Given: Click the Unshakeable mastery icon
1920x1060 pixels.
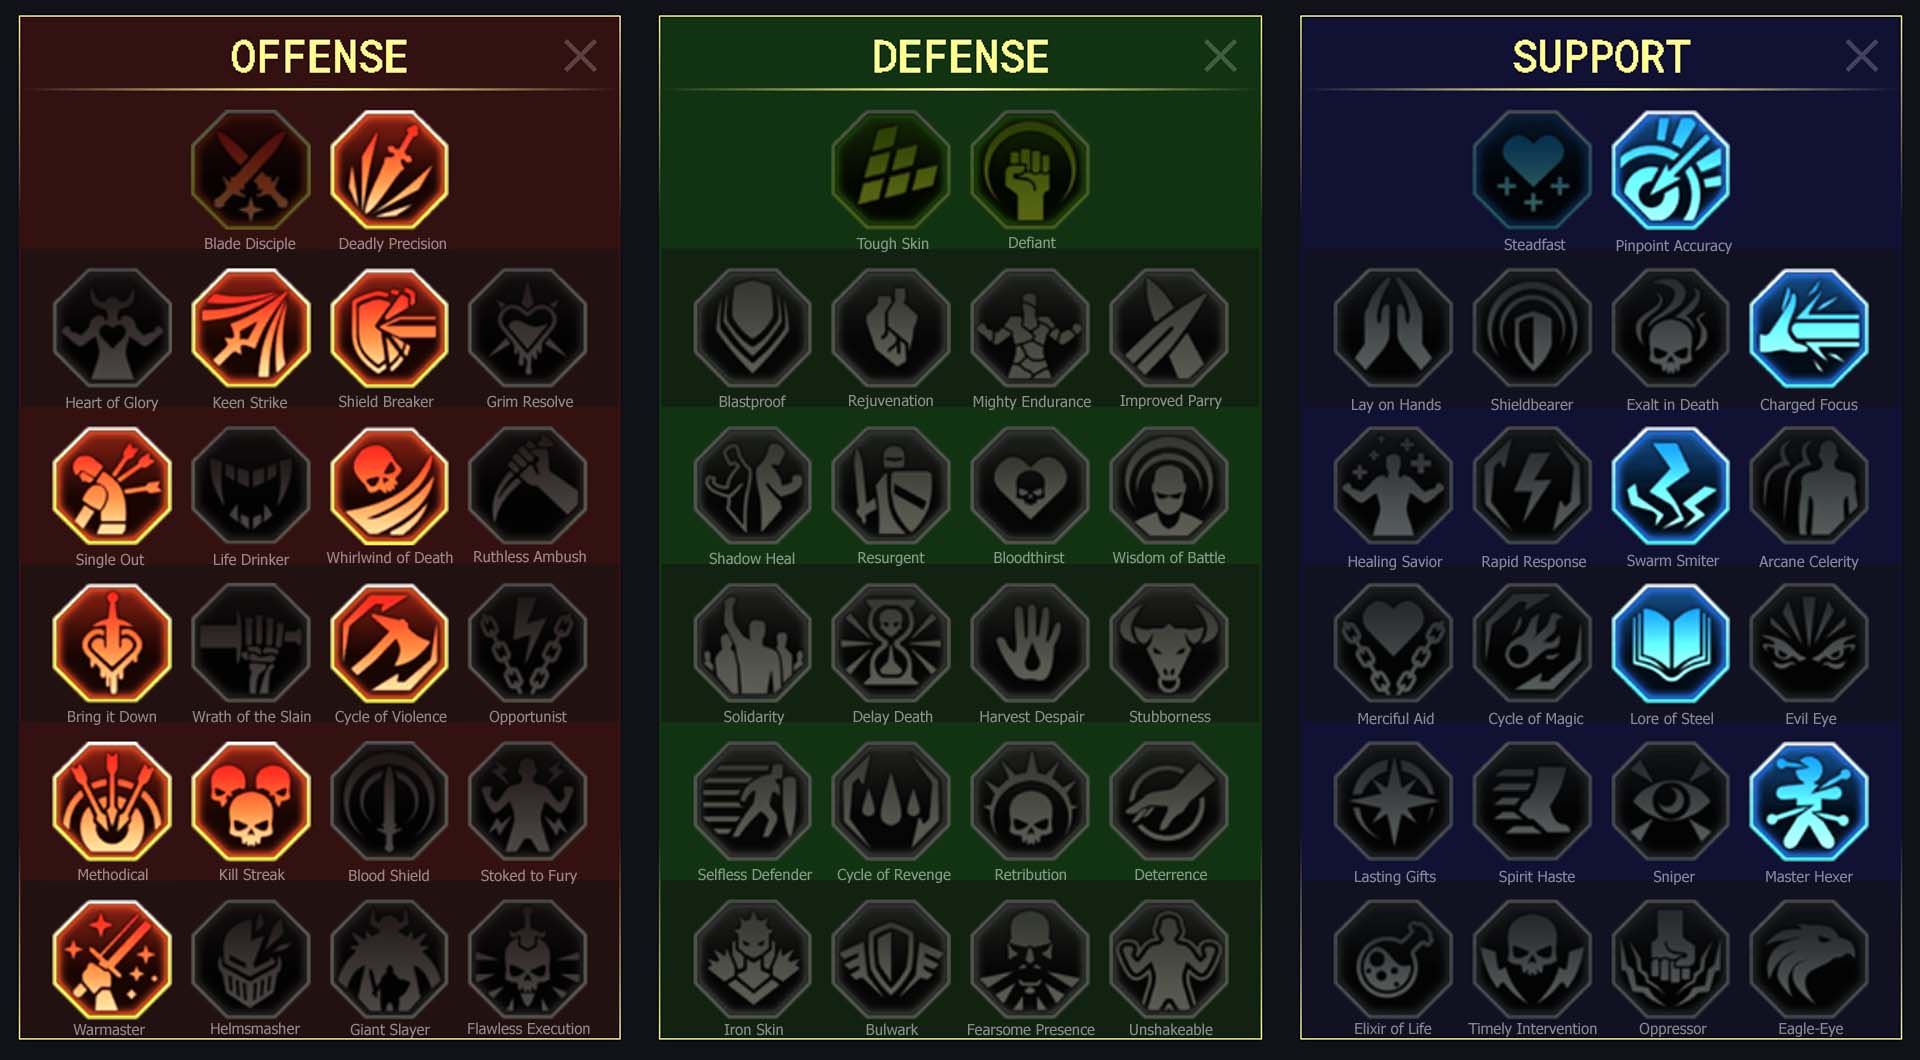Looking at the screenshot, I should [x=1169, y=960].
